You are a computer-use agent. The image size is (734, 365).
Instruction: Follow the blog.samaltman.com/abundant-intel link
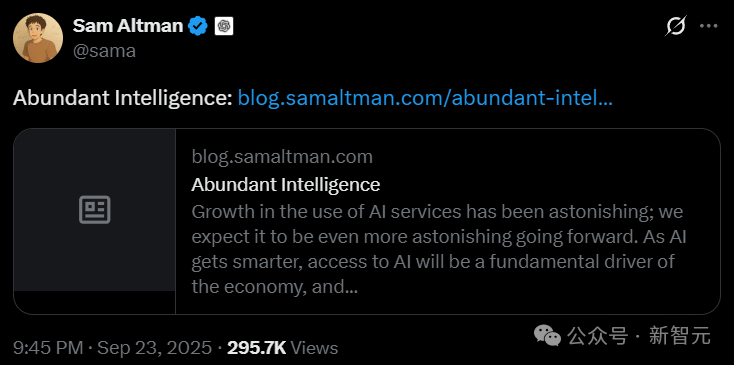425,98
